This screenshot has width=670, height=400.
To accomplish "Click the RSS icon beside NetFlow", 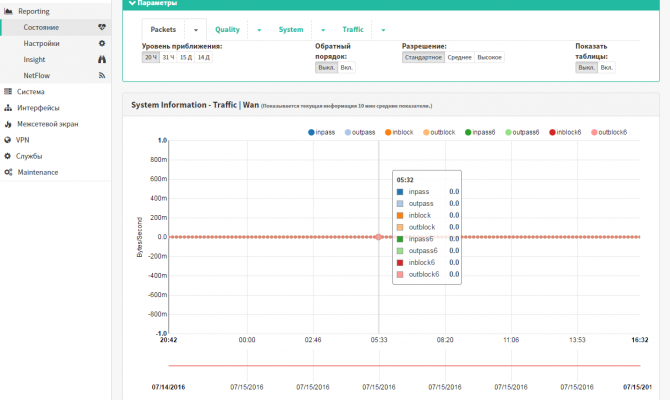I will pyautogui.click(x=102, y=75).
